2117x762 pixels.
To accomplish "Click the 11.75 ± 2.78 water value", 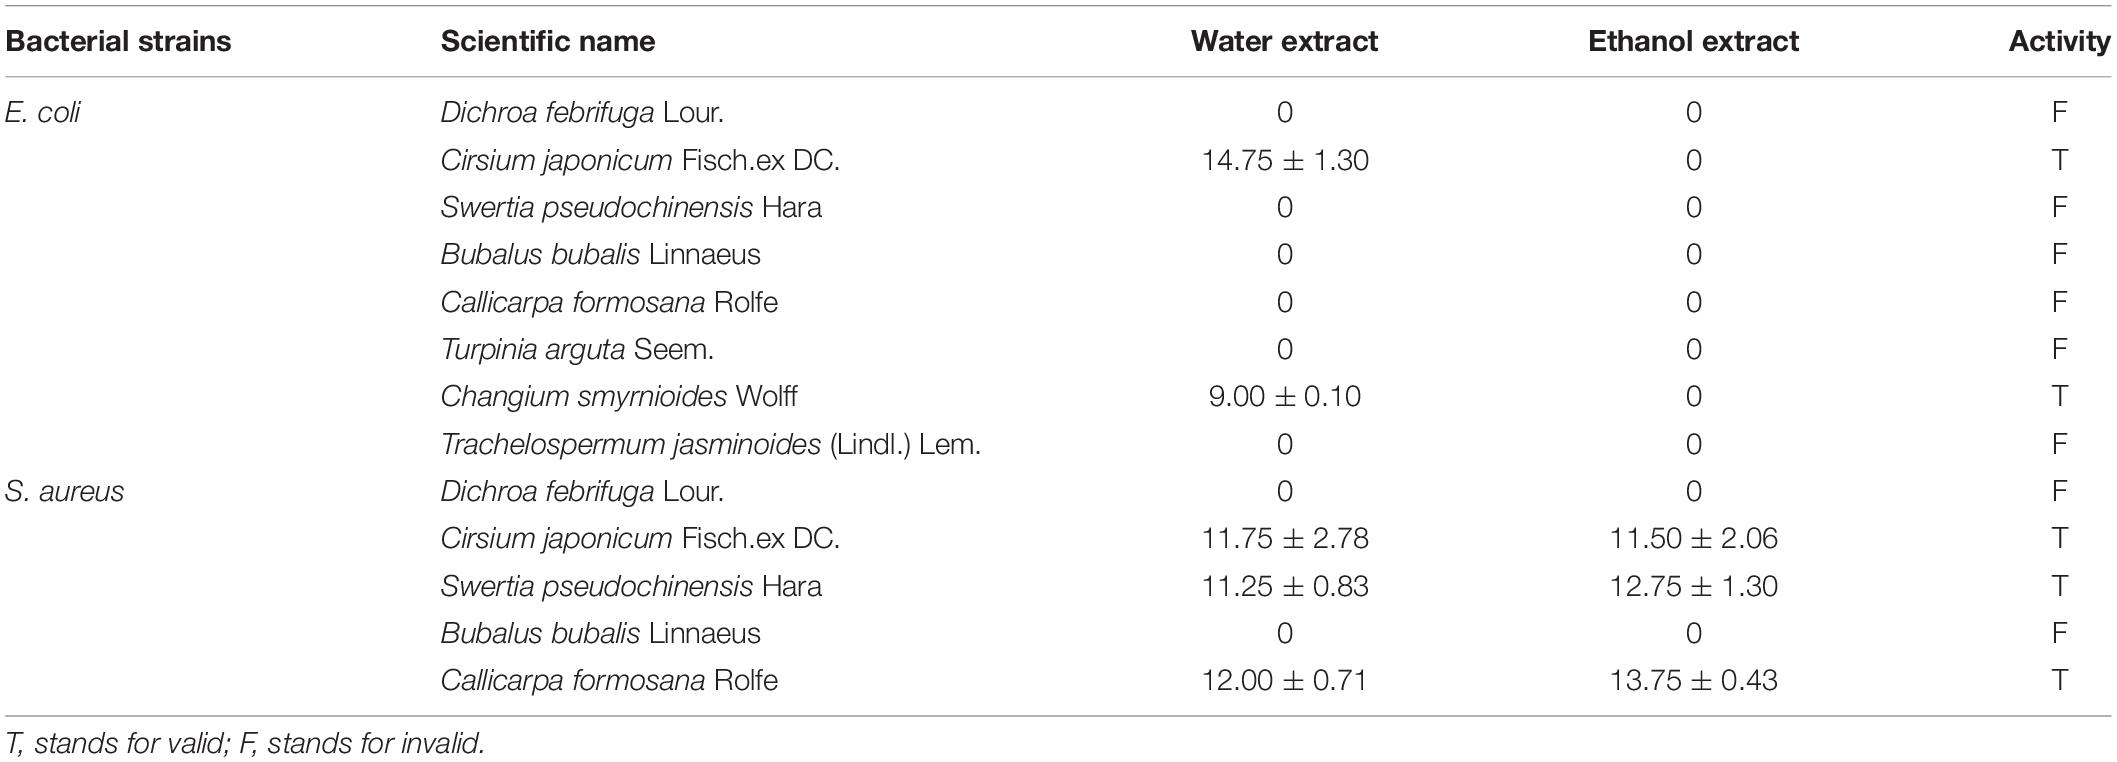I will click(1285, 538).
